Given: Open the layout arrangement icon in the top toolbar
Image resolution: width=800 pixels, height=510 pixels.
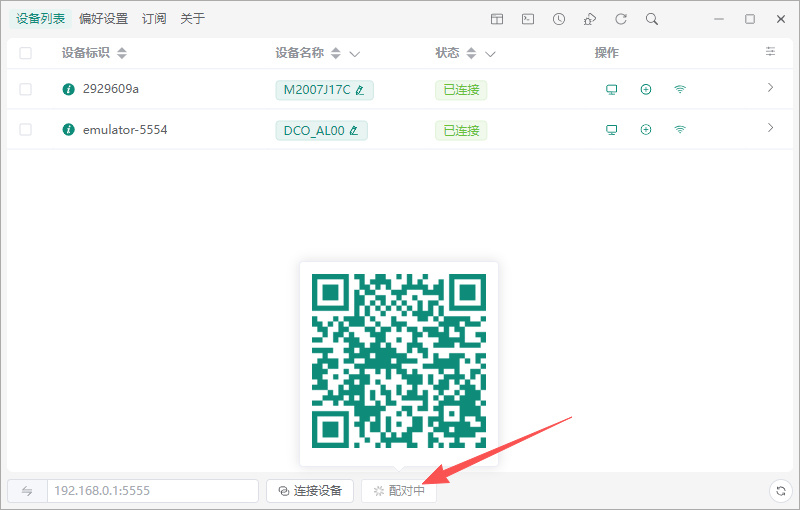Looking at the screenshot, I should [x=497, y=19].
